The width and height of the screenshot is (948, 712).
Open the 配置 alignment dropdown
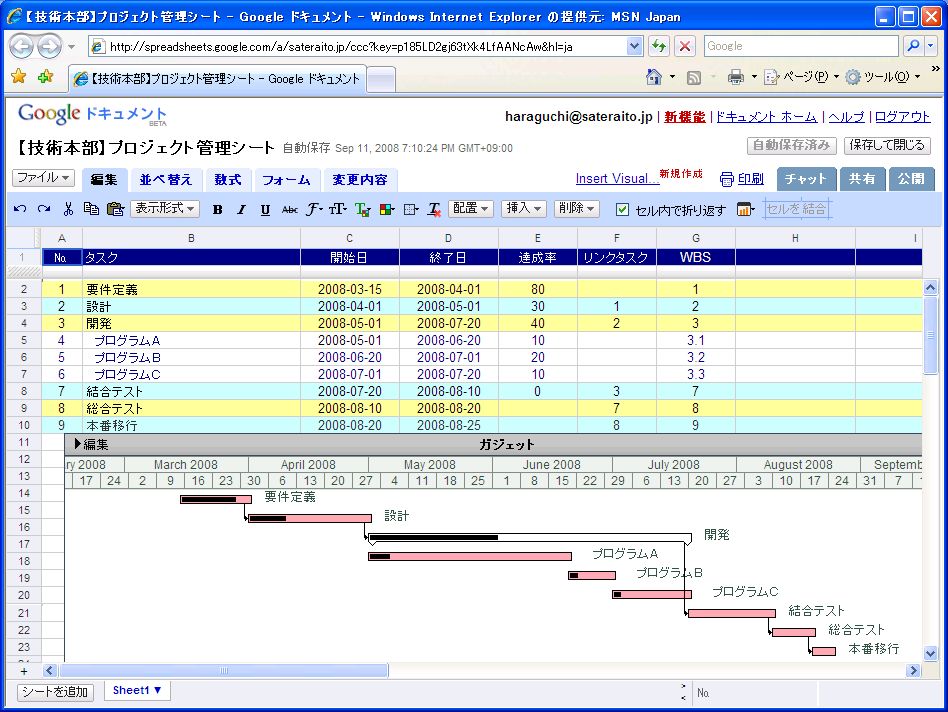tap(471, 209)
